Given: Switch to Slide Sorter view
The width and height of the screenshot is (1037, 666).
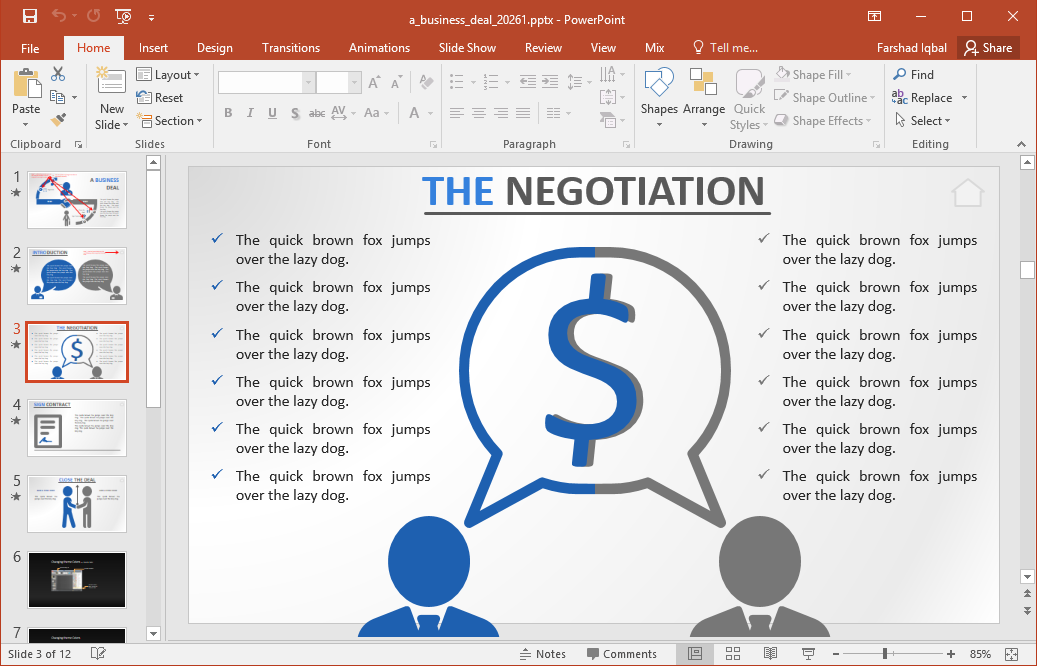Looking at the screenshot, I should [x=733, y=654].
